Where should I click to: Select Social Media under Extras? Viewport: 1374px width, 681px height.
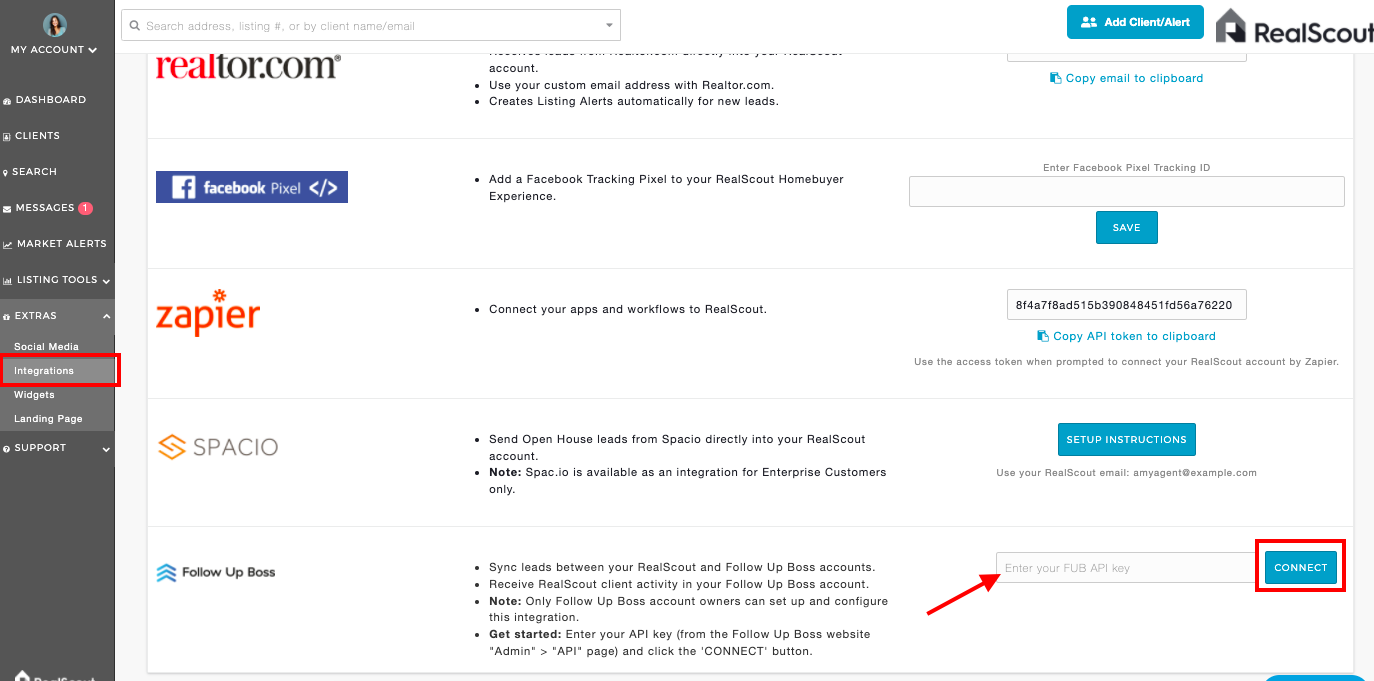click(46, 347)
